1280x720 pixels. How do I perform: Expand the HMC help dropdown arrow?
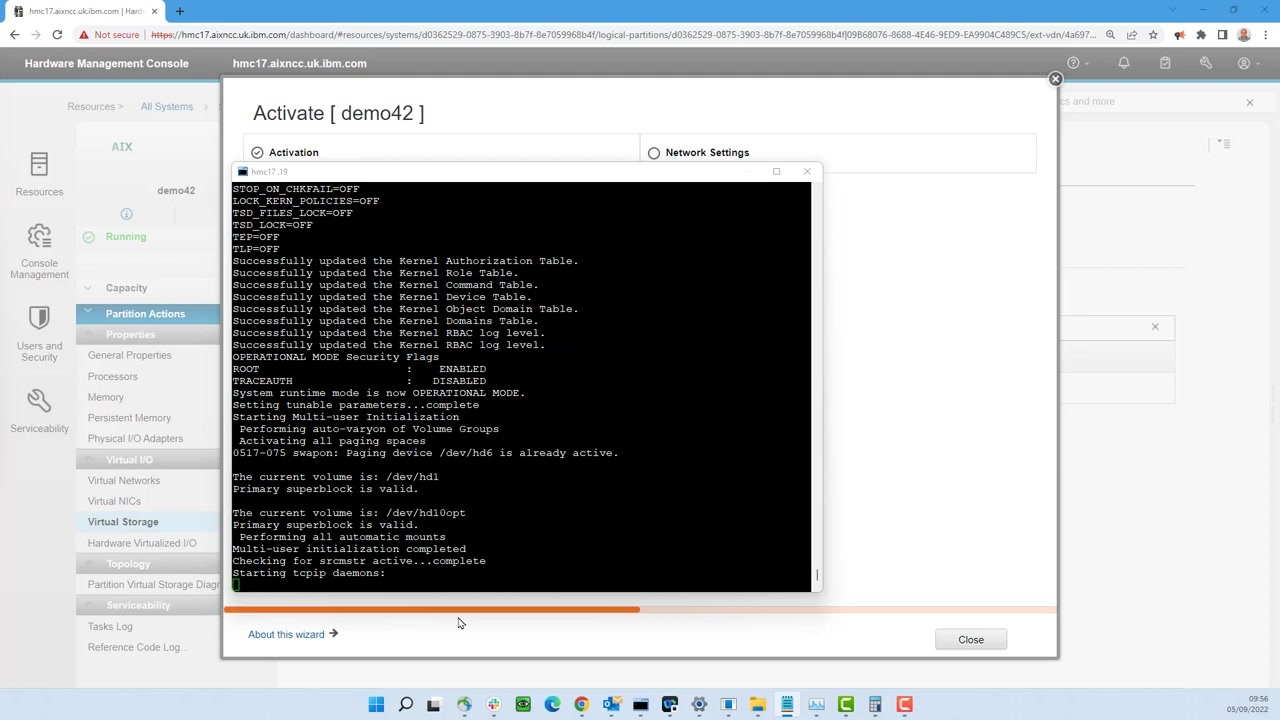[x=1087, y=64]
